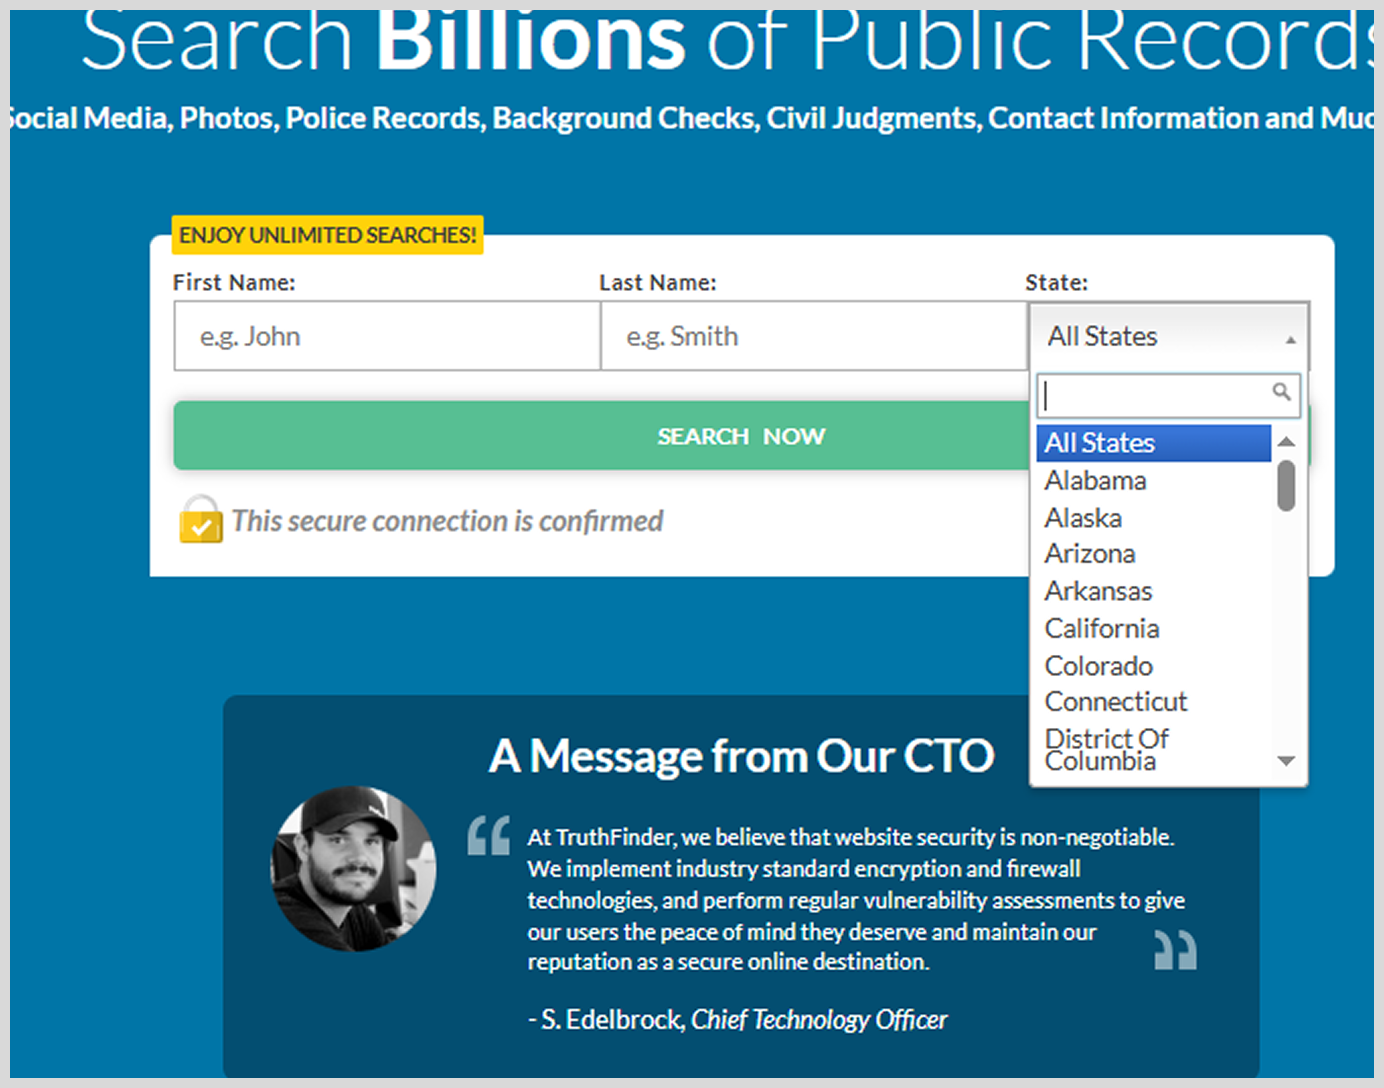Select District Of Columbia option
1384x1088 pixels.
point(1153,750)
